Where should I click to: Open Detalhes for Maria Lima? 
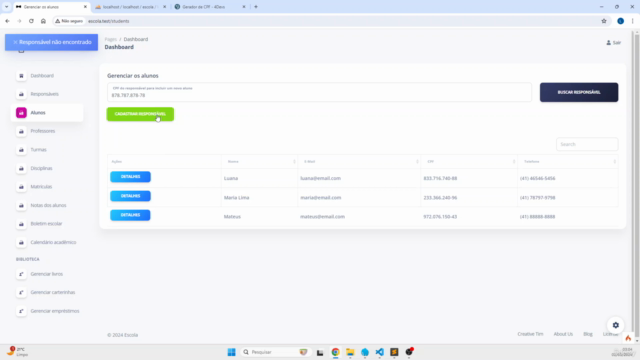130,196
